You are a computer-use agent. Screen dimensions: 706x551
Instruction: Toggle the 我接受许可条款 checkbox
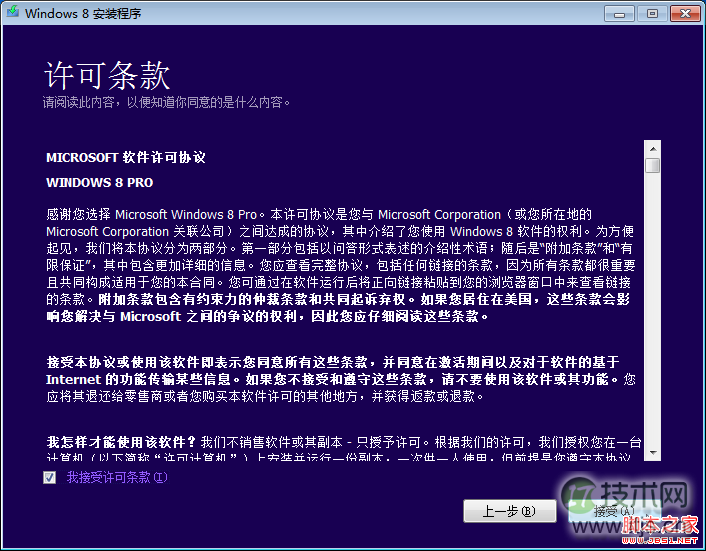click(50, 477)
